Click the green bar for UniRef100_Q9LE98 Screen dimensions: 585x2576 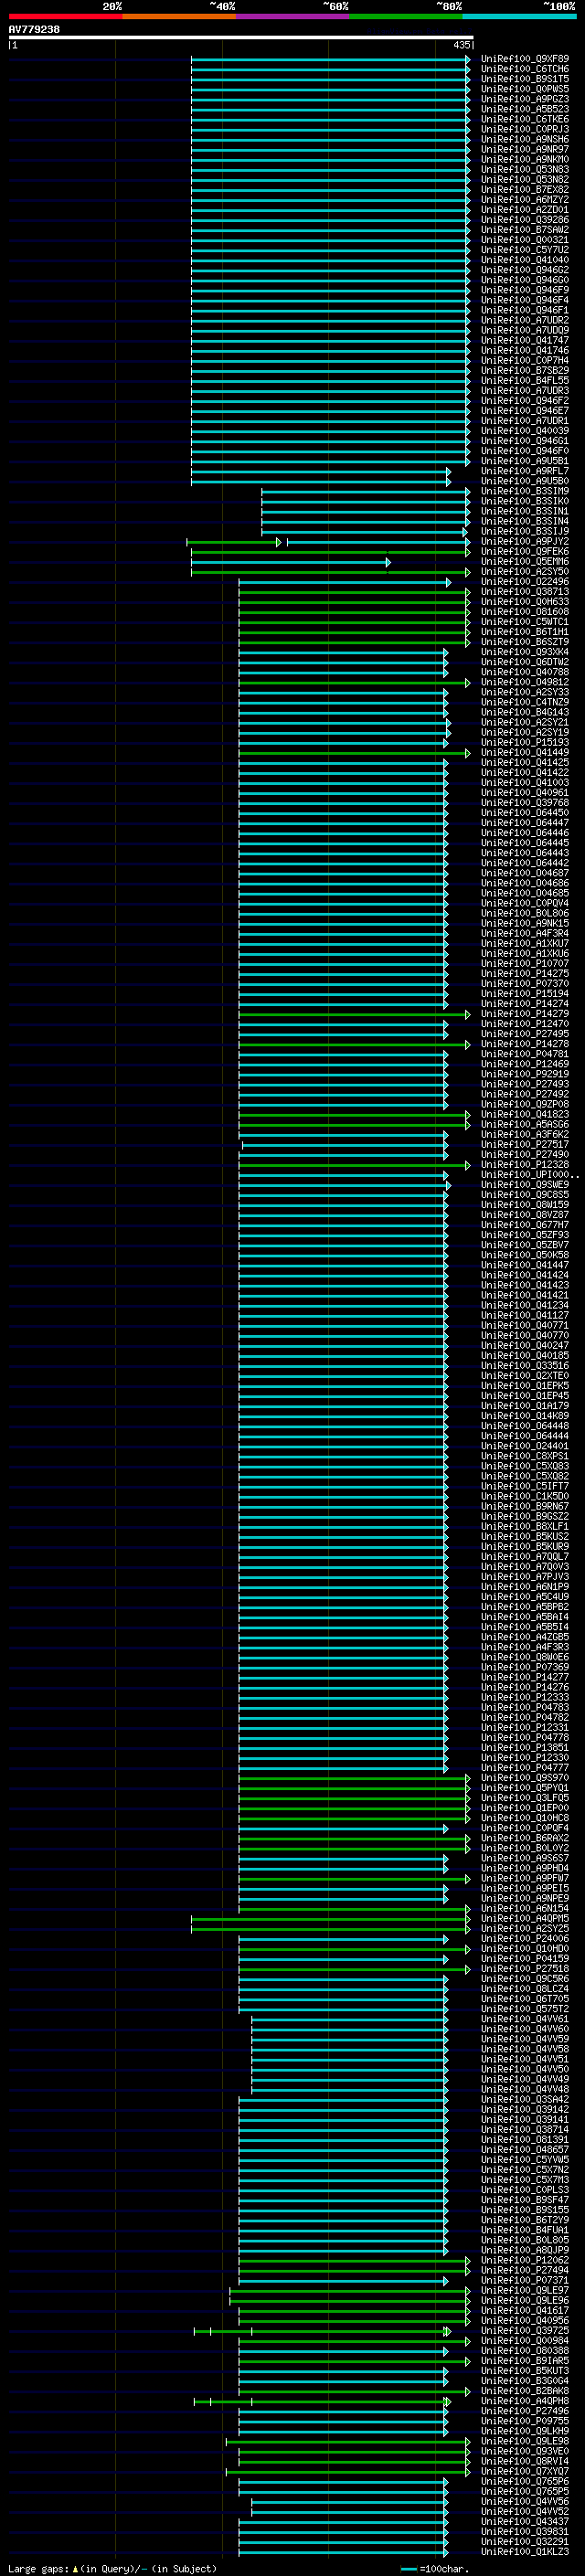348,2441
